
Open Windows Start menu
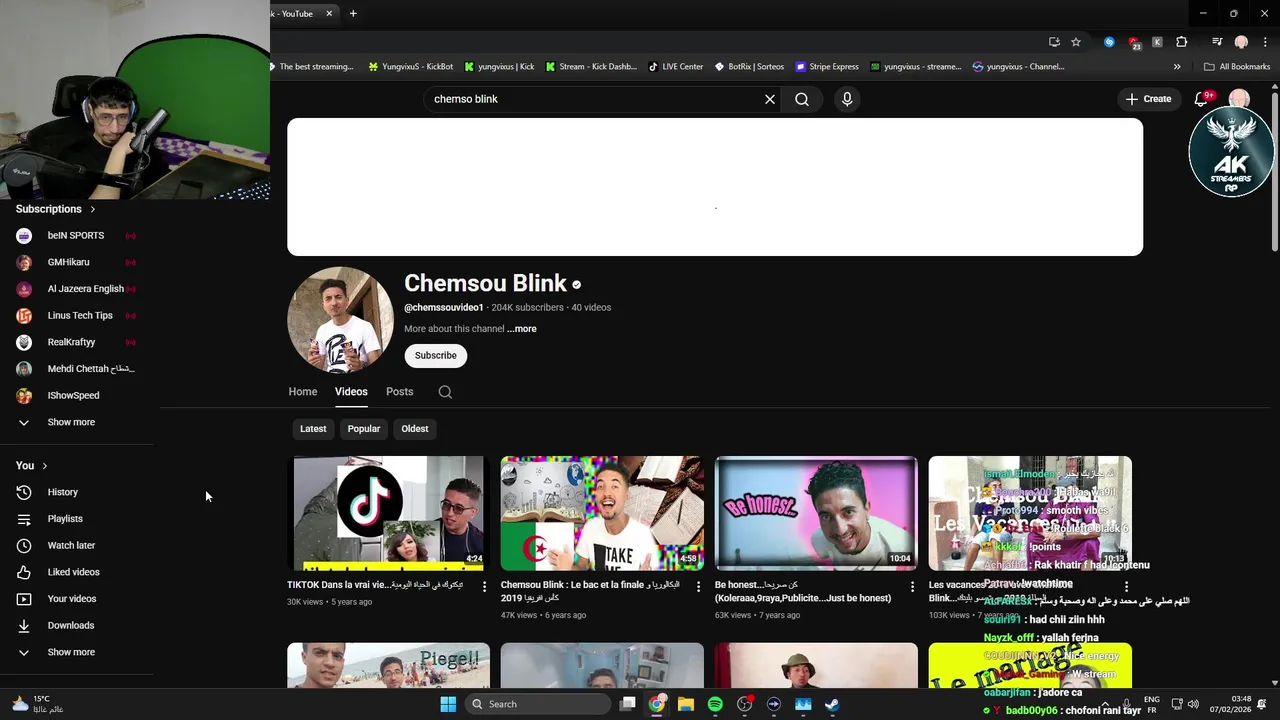coord(448,704)
